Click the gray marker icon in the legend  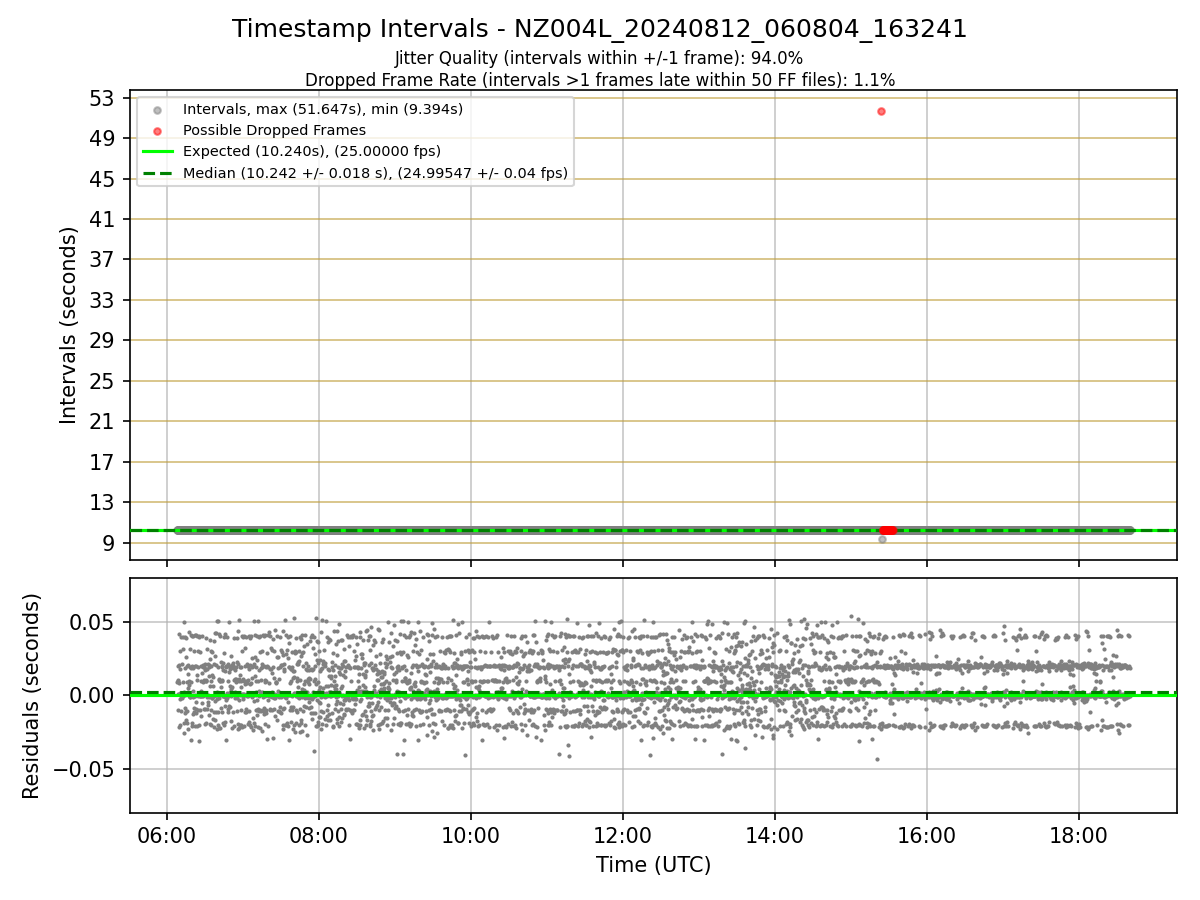[157, 110]
